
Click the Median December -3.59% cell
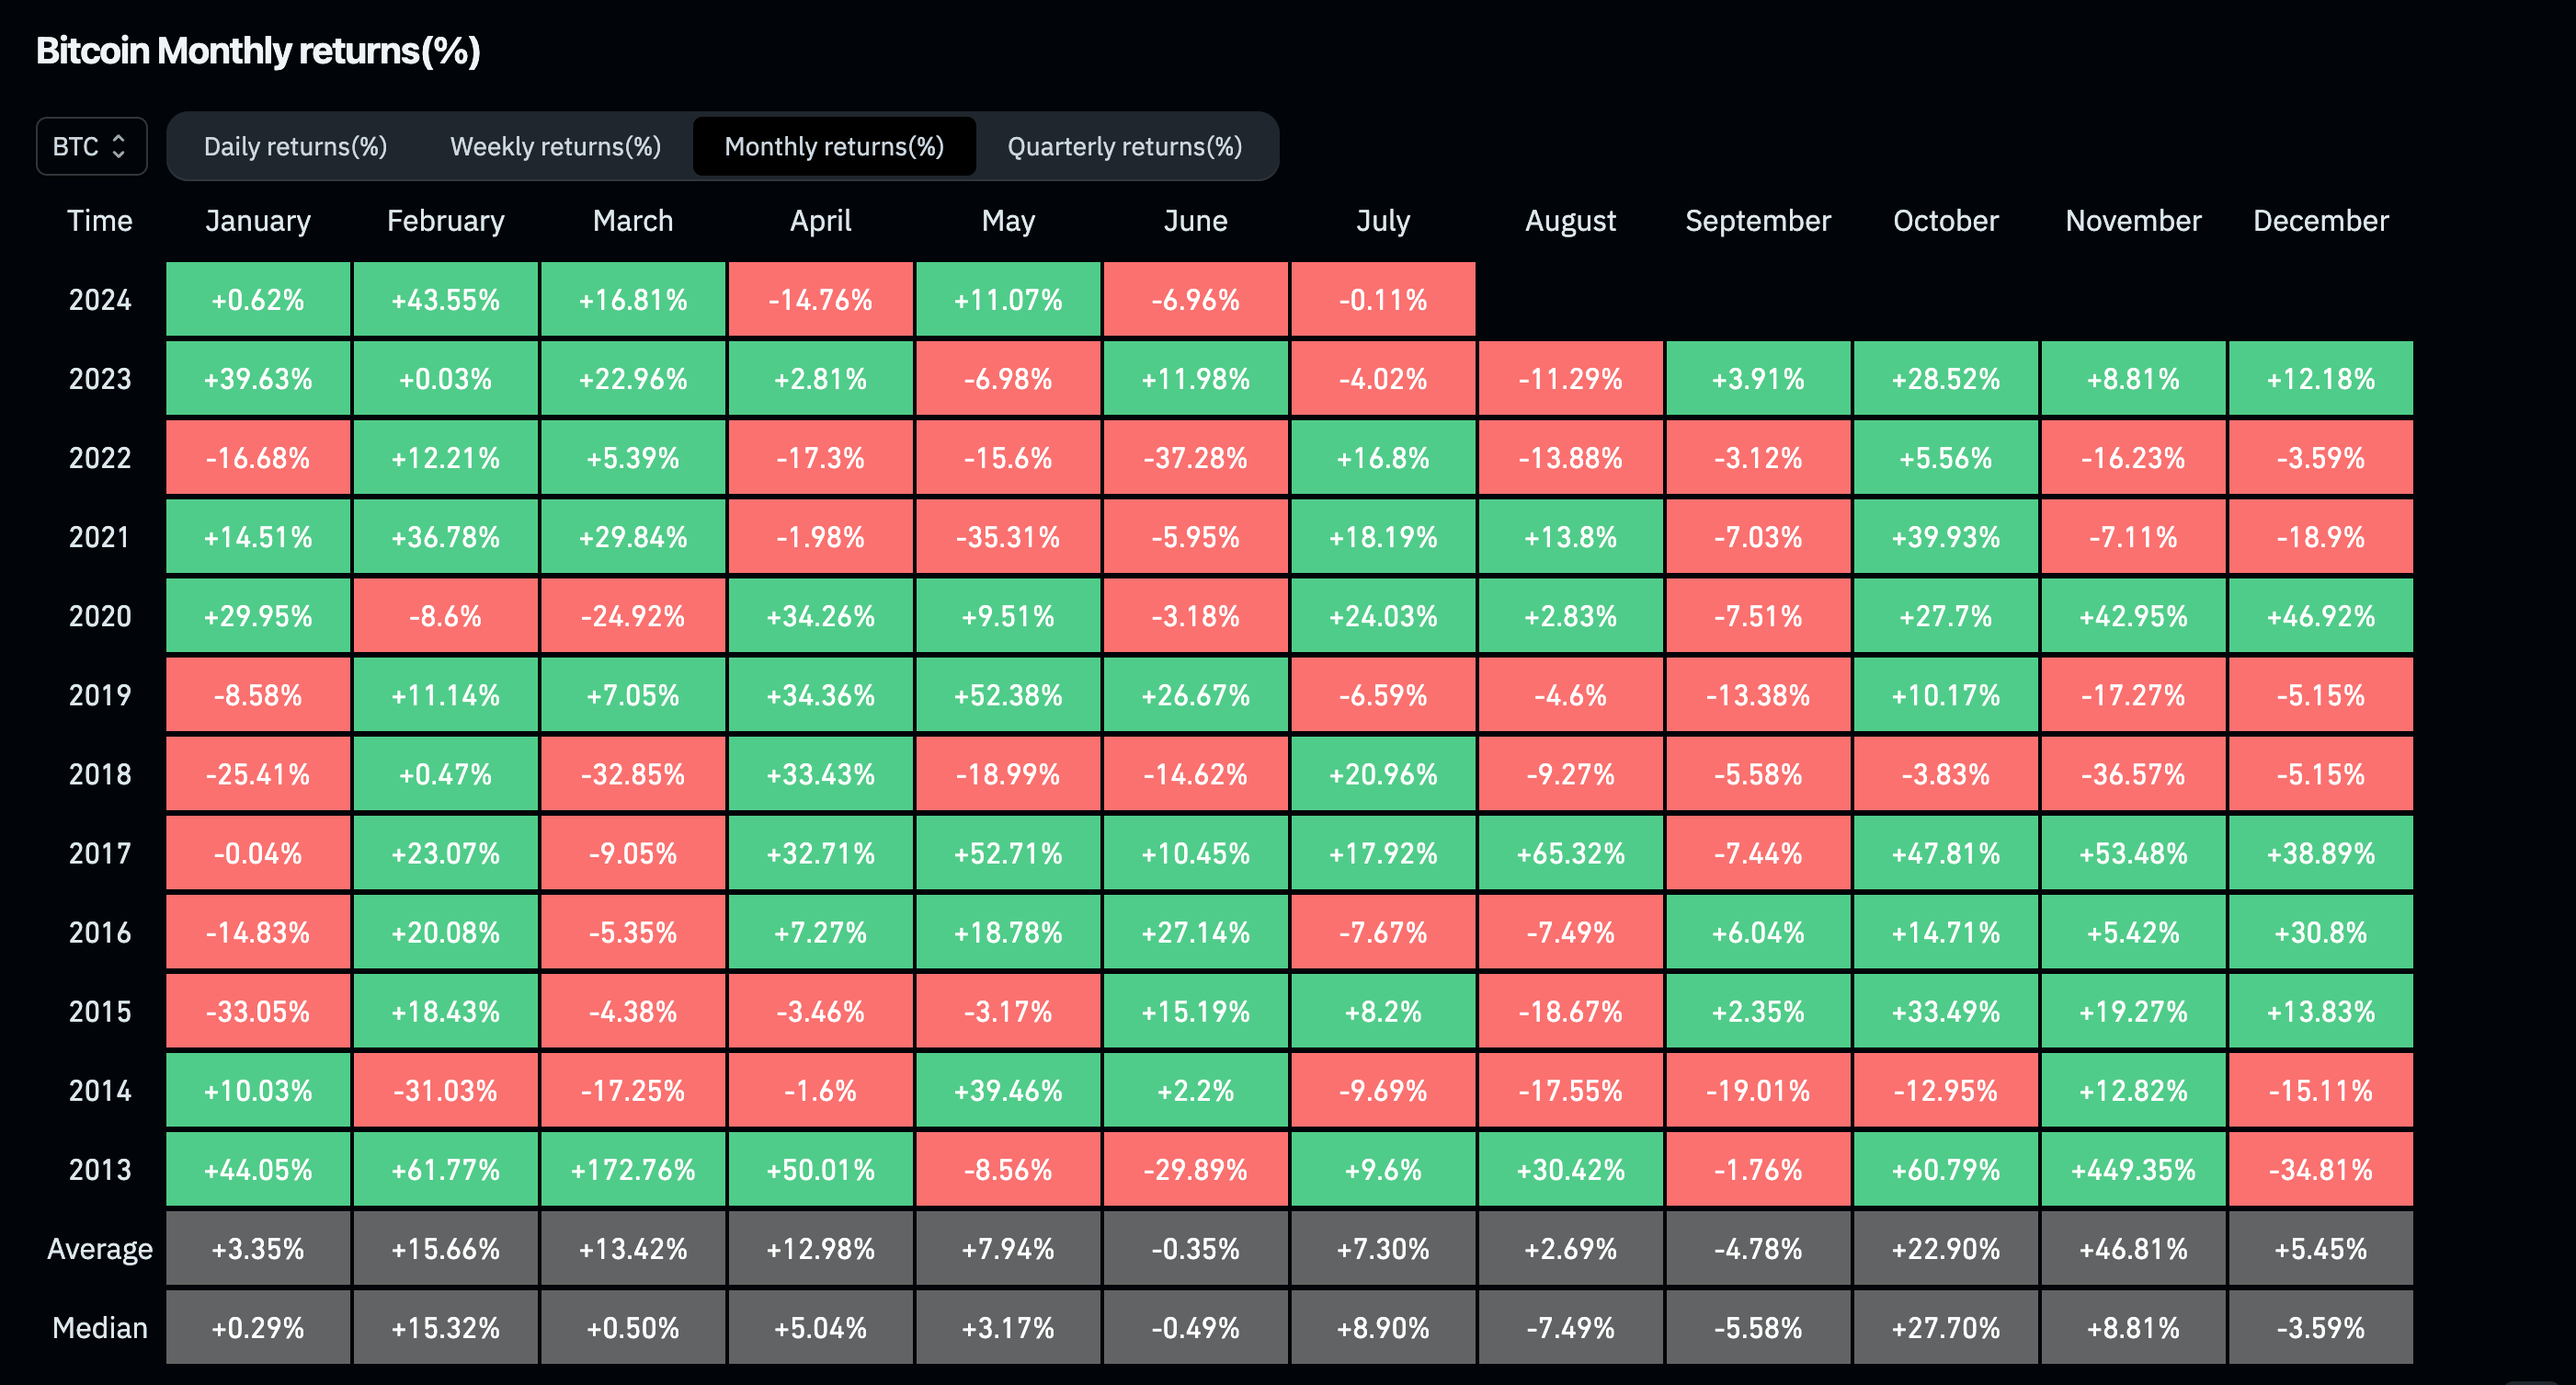coord(2320,1327)
